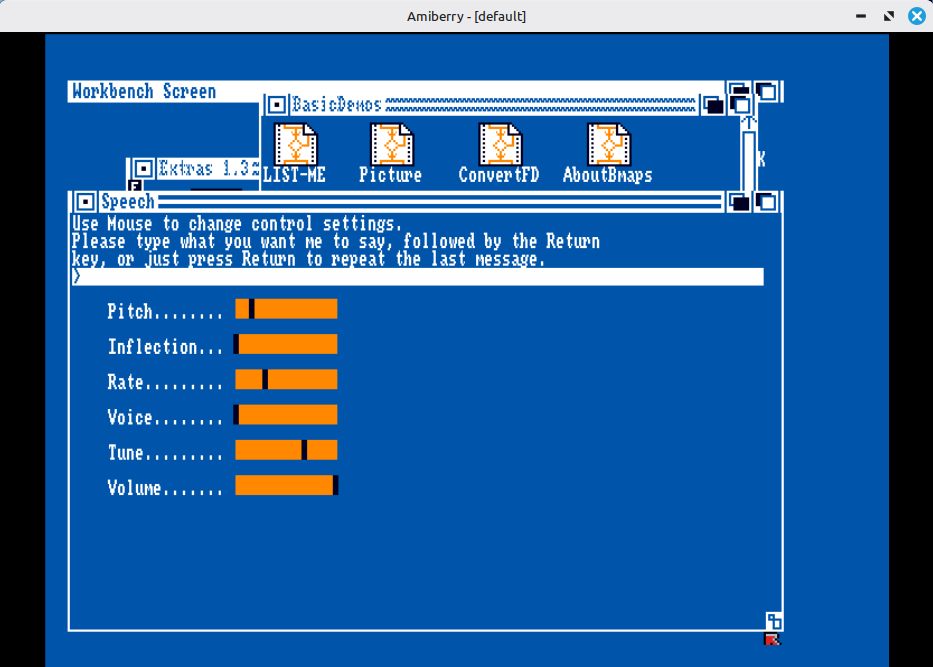The image size is (933, 667).
Task: Click the 'Pitch' label text
Action: pos(130,311)
